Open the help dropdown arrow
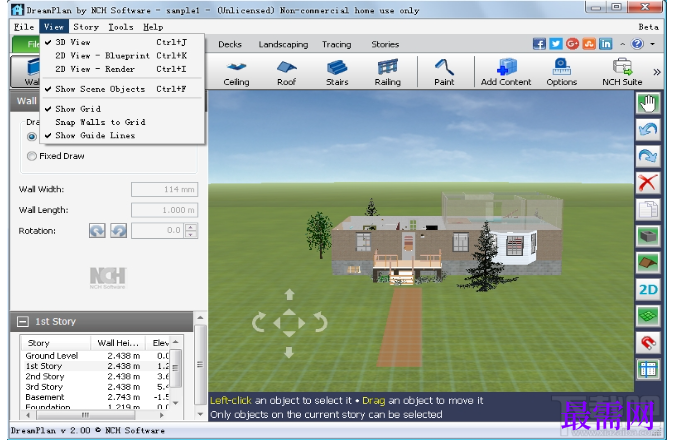Image resolution: width=673 pixels, height=447 pixels. [x=652, y=44]
